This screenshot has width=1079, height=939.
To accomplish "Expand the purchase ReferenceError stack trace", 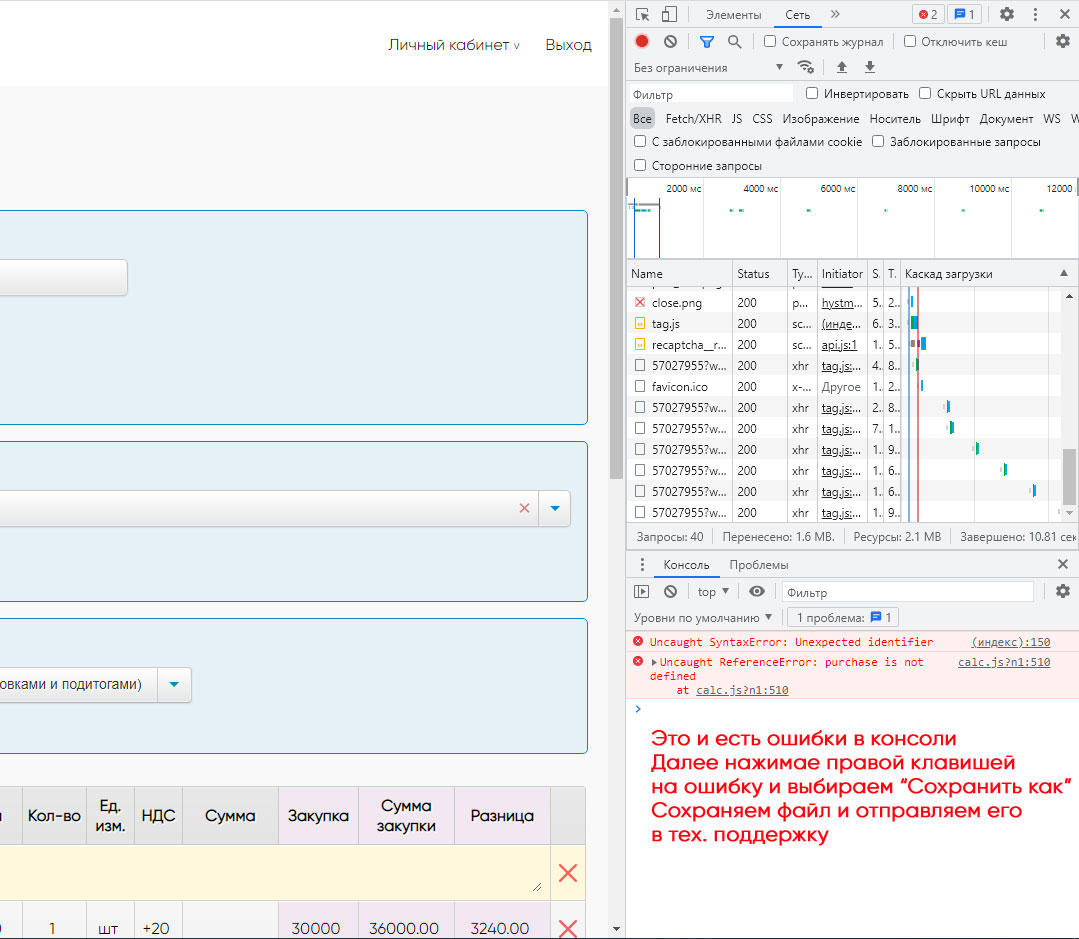I will (654, 662).
